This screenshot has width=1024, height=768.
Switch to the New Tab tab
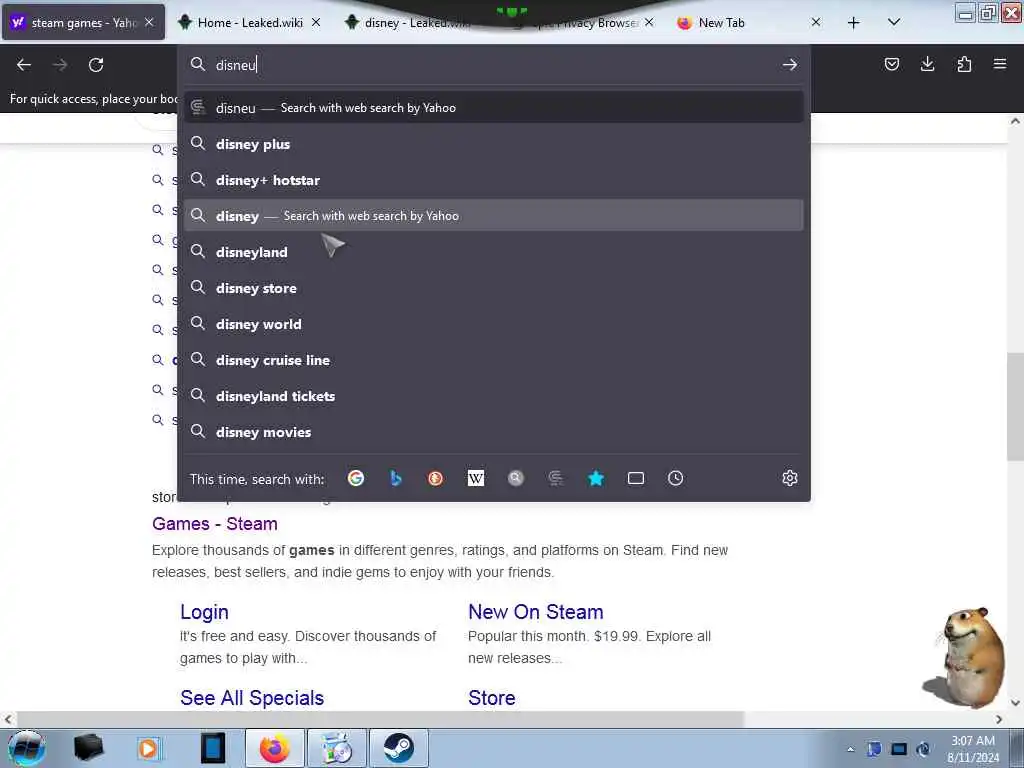[x=749, y=22]
